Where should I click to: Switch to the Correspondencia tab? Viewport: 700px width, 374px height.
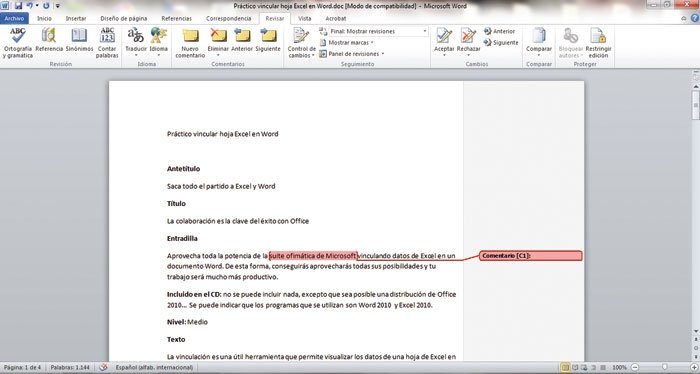click(229, 18)
